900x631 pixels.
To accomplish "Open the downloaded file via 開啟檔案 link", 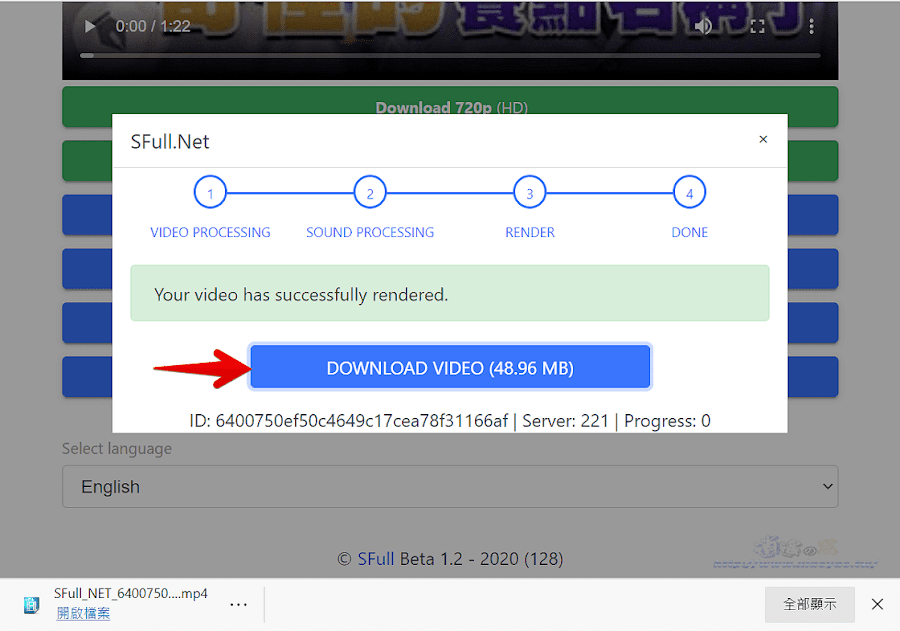I will [x=83, y=613].
